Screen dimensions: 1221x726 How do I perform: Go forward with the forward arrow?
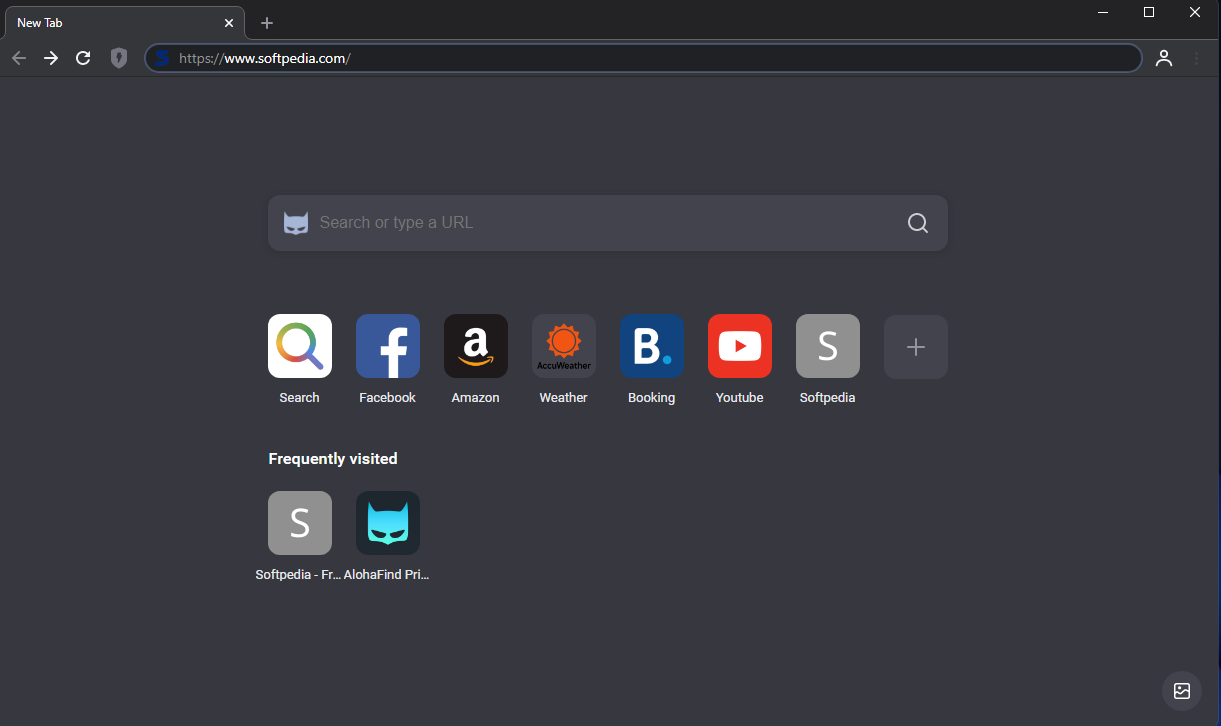51,58
